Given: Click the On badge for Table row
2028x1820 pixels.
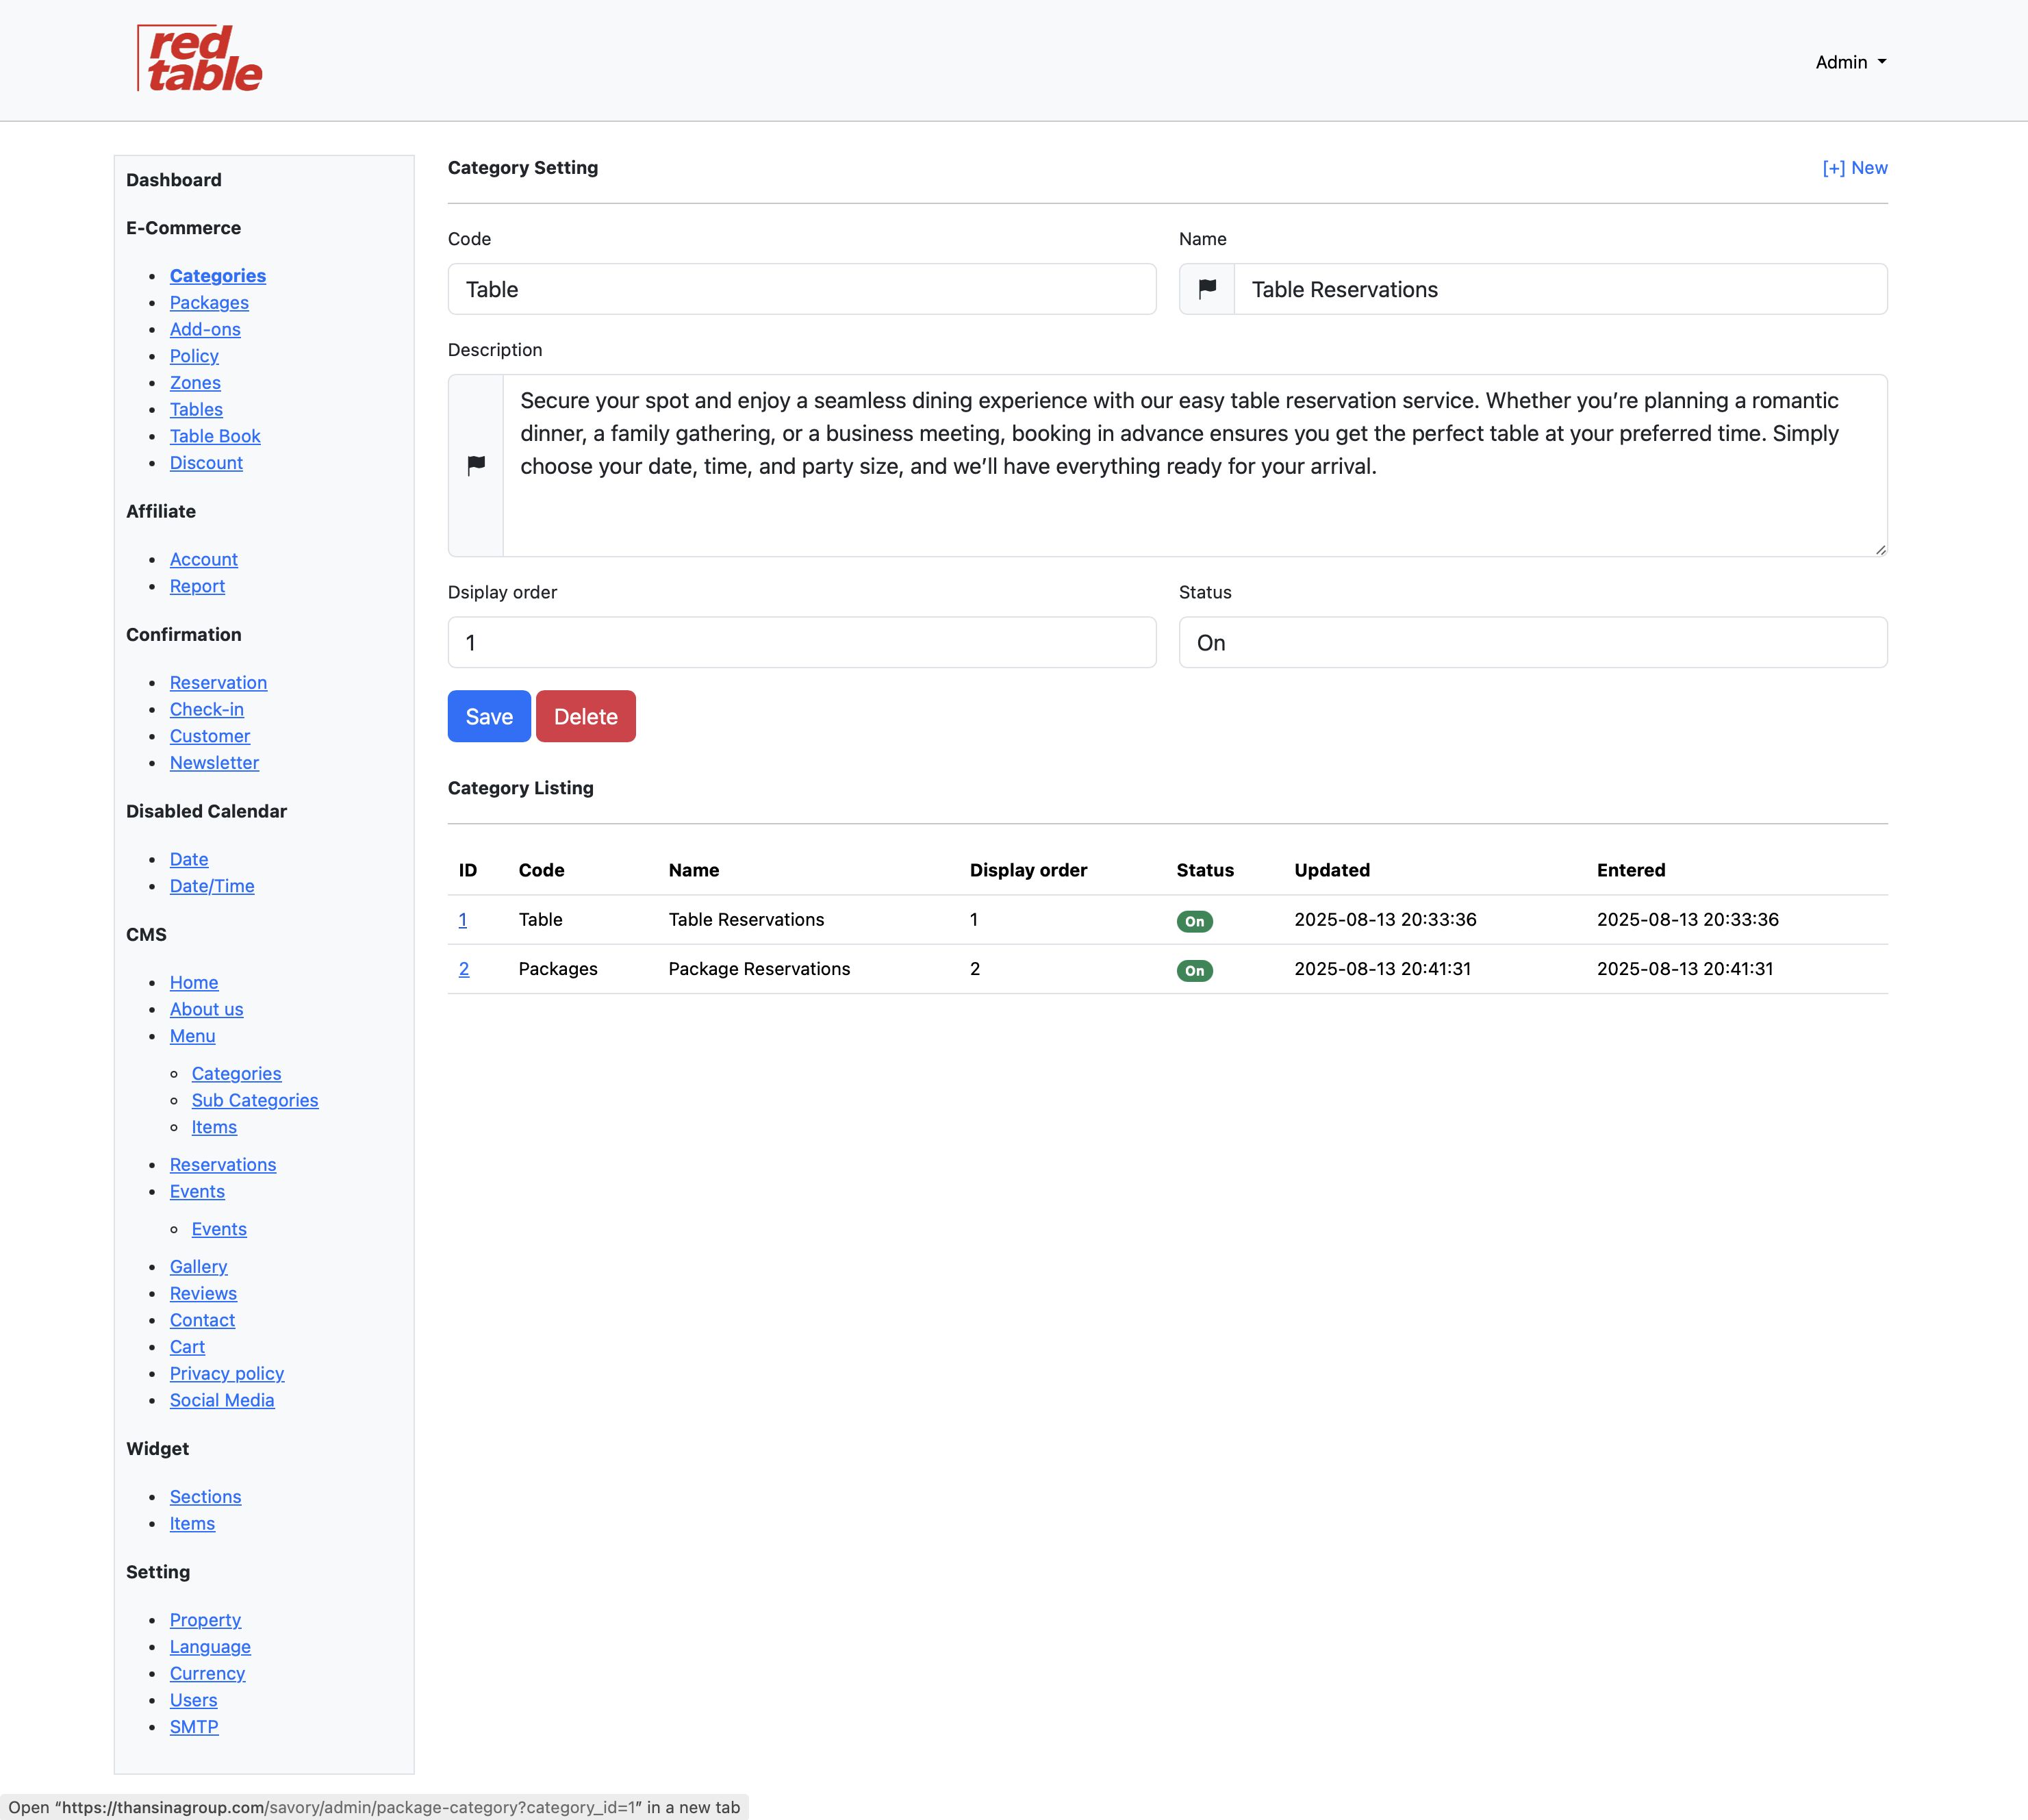Looking at the screenshot, I should click(x=1194, y=921).
